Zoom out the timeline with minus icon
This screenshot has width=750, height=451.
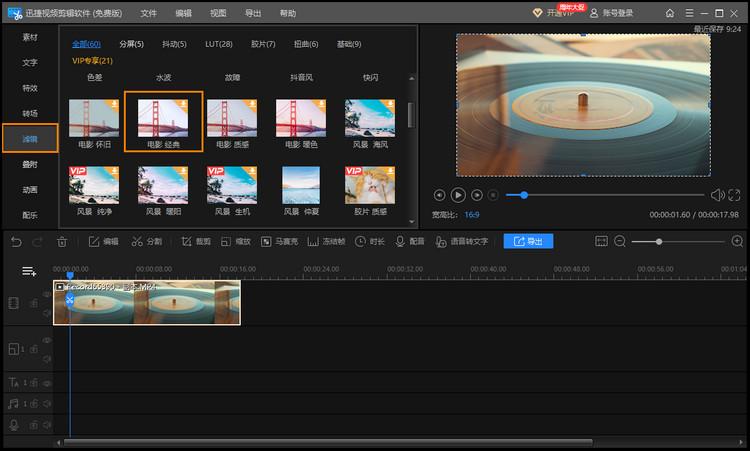tap(620, 242)
